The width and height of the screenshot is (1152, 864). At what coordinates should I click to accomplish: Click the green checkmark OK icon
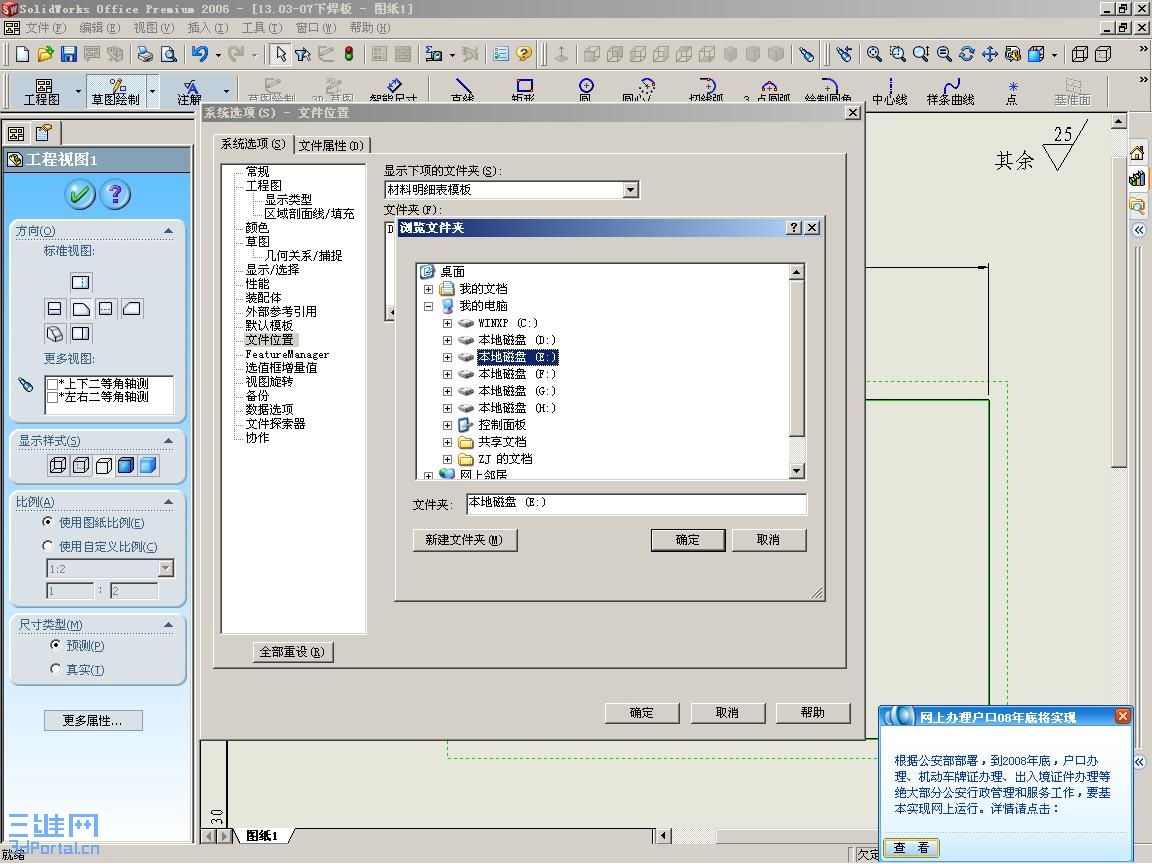[80, 195]
